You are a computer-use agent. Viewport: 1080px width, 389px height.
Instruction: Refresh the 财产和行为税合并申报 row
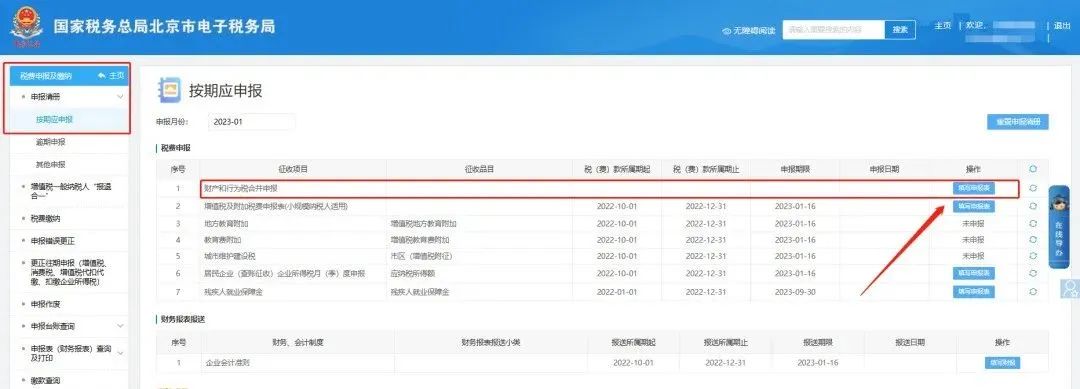(x=1032, y=188)
